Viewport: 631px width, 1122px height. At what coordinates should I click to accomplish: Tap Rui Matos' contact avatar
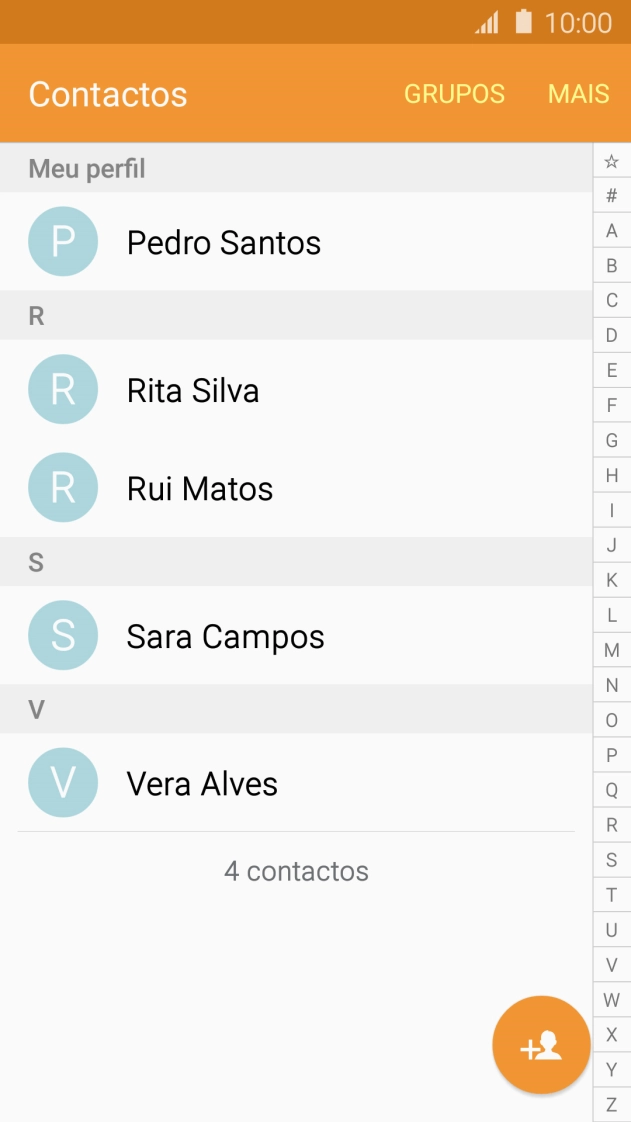click(63, 488)
